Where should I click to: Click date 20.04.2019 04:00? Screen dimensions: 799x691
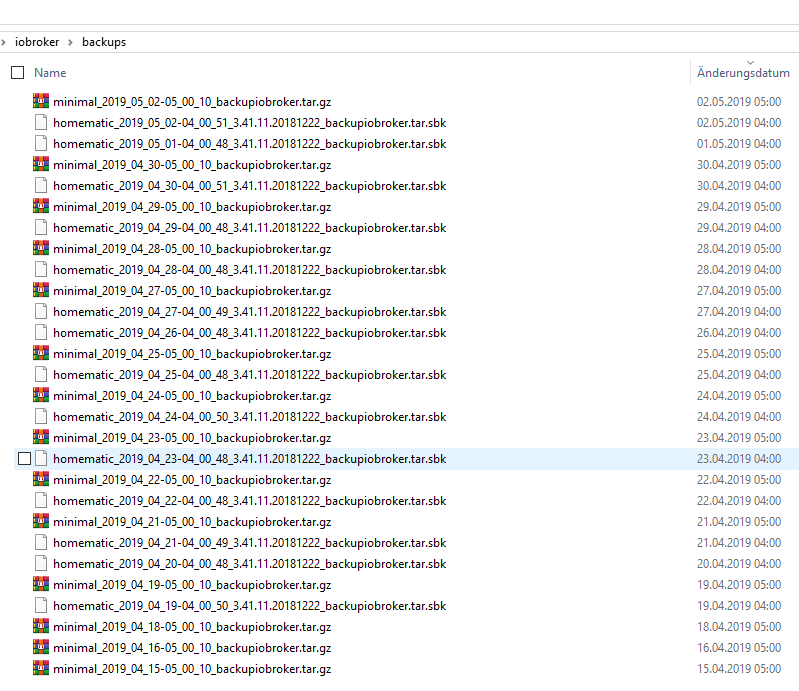click(x=739, y=564)
